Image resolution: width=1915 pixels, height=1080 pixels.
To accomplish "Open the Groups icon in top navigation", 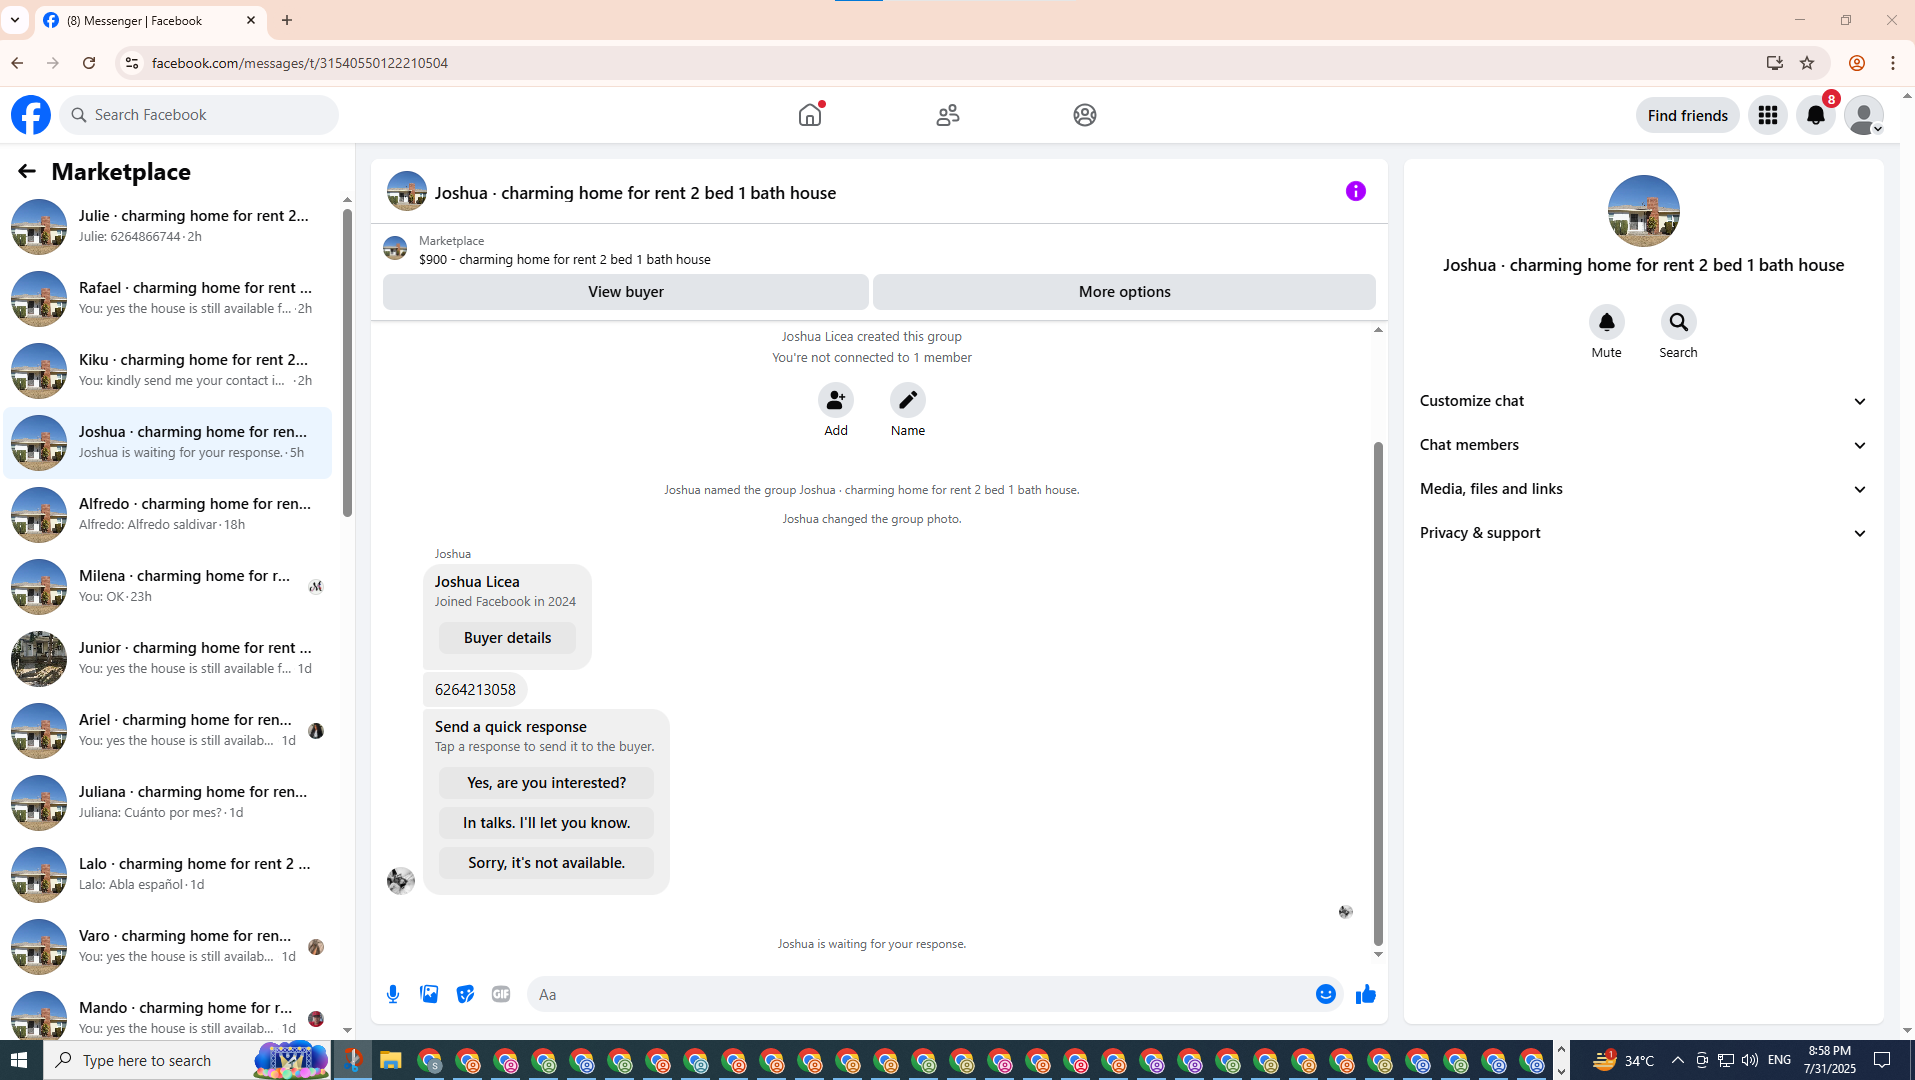I will pyautogui.click(x=1085, y=115).
